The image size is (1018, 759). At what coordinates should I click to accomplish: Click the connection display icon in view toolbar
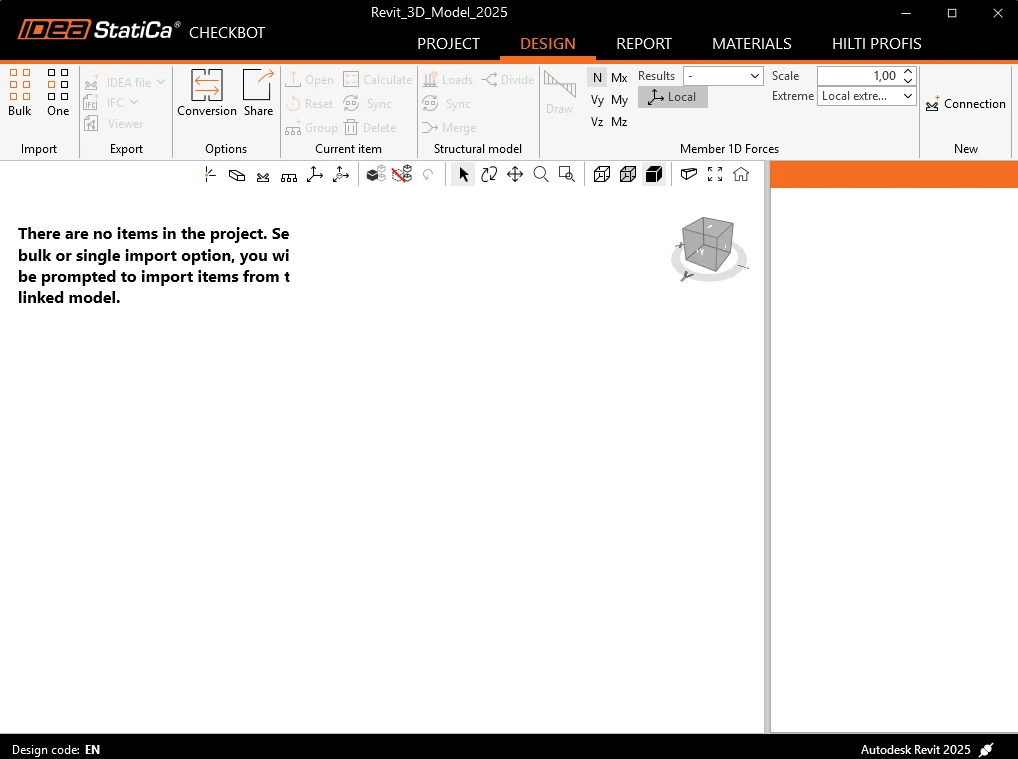[263, 175]
